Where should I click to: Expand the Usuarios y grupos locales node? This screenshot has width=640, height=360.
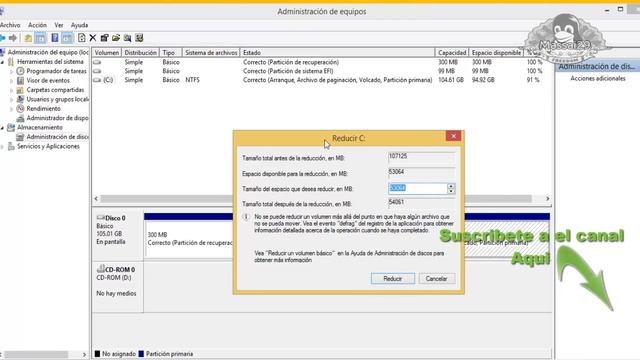(11, 99)
